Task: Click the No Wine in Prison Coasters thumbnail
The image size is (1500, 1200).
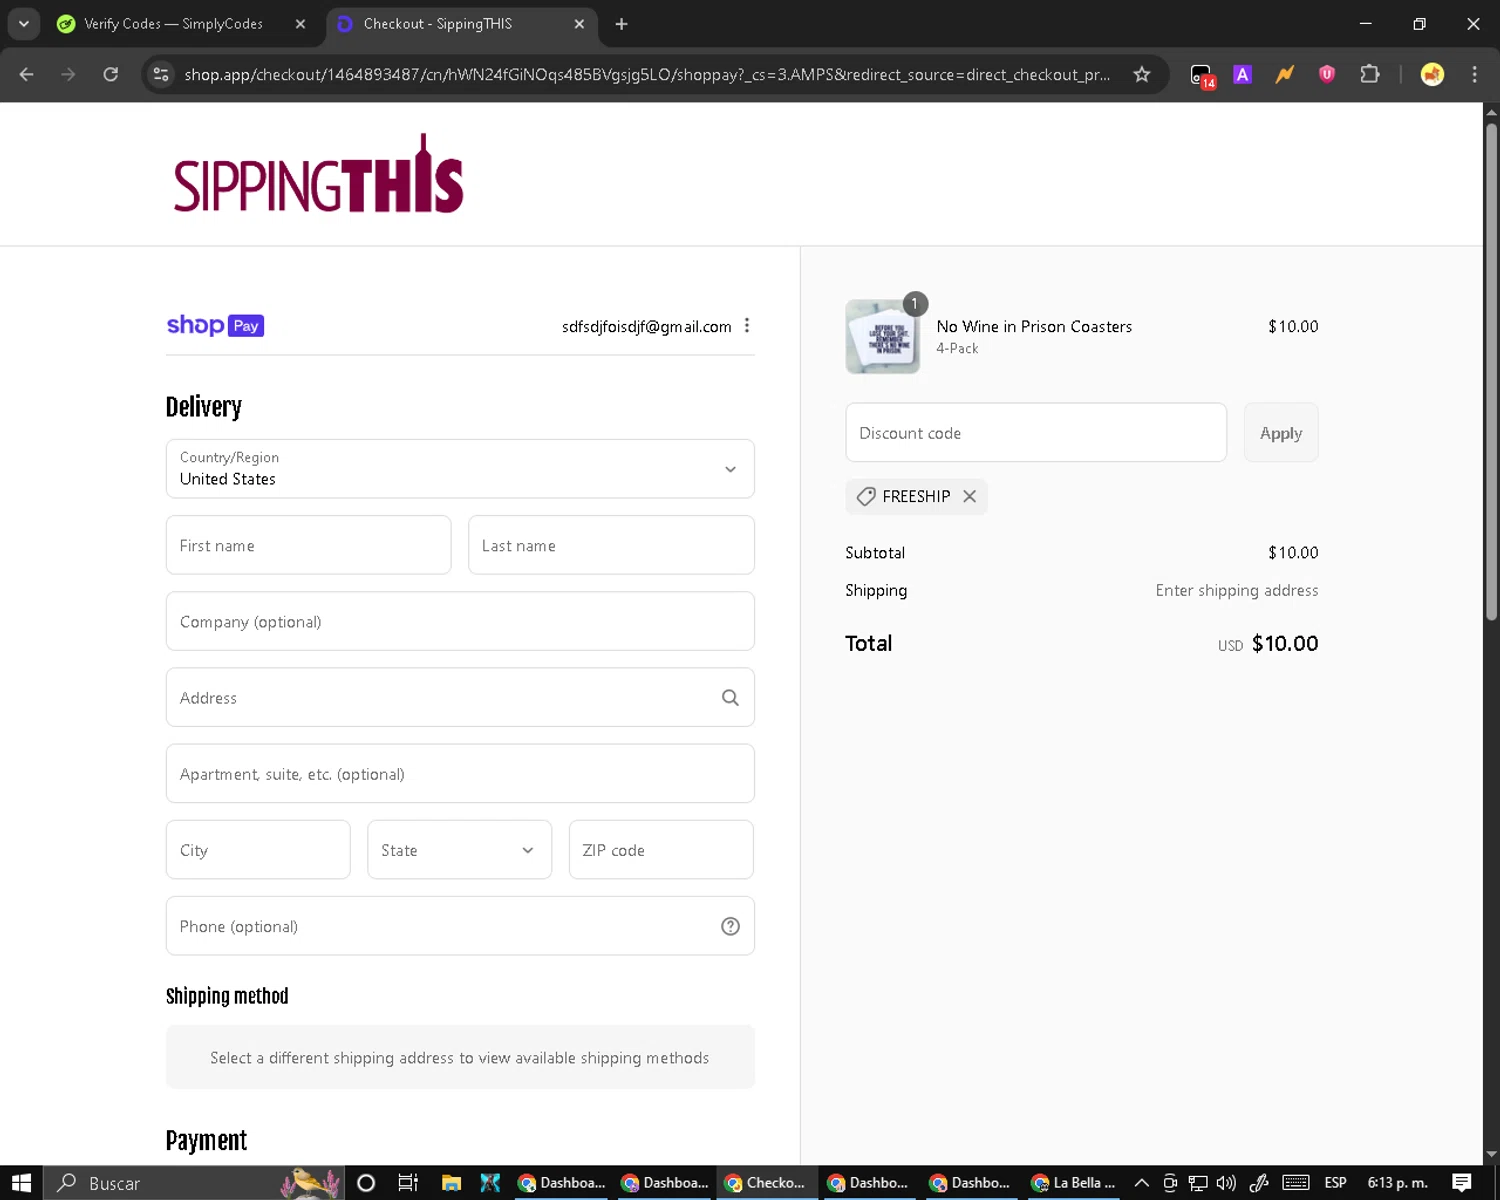Action: coord(883,336)
